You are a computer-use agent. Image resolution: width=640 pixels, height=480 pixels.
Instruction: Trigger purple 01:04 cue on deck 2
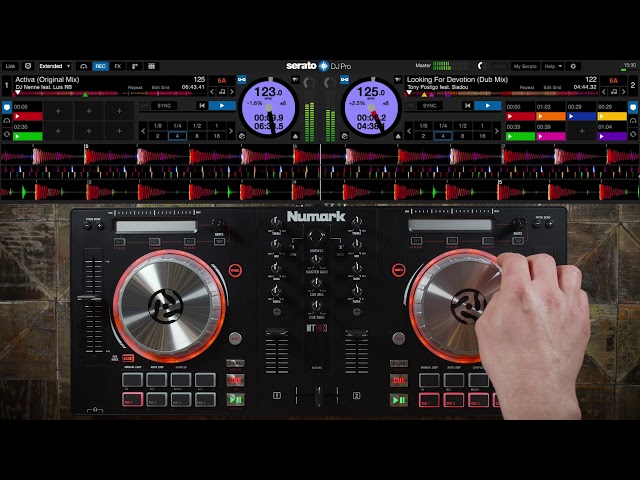612,136
